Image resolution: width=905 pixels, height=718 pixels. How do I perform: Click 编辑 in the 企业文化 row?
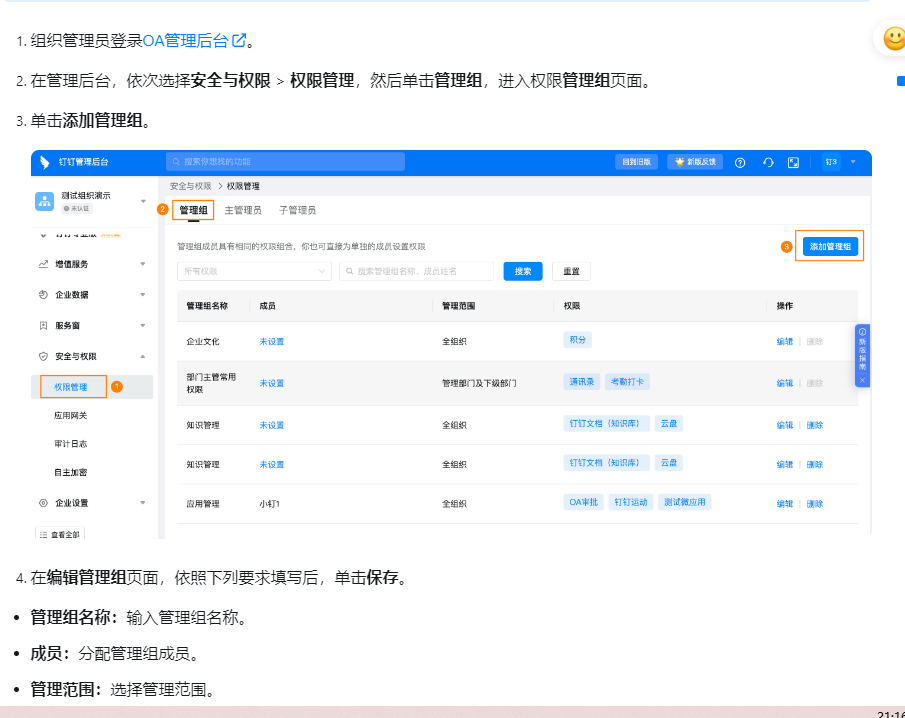785,342
